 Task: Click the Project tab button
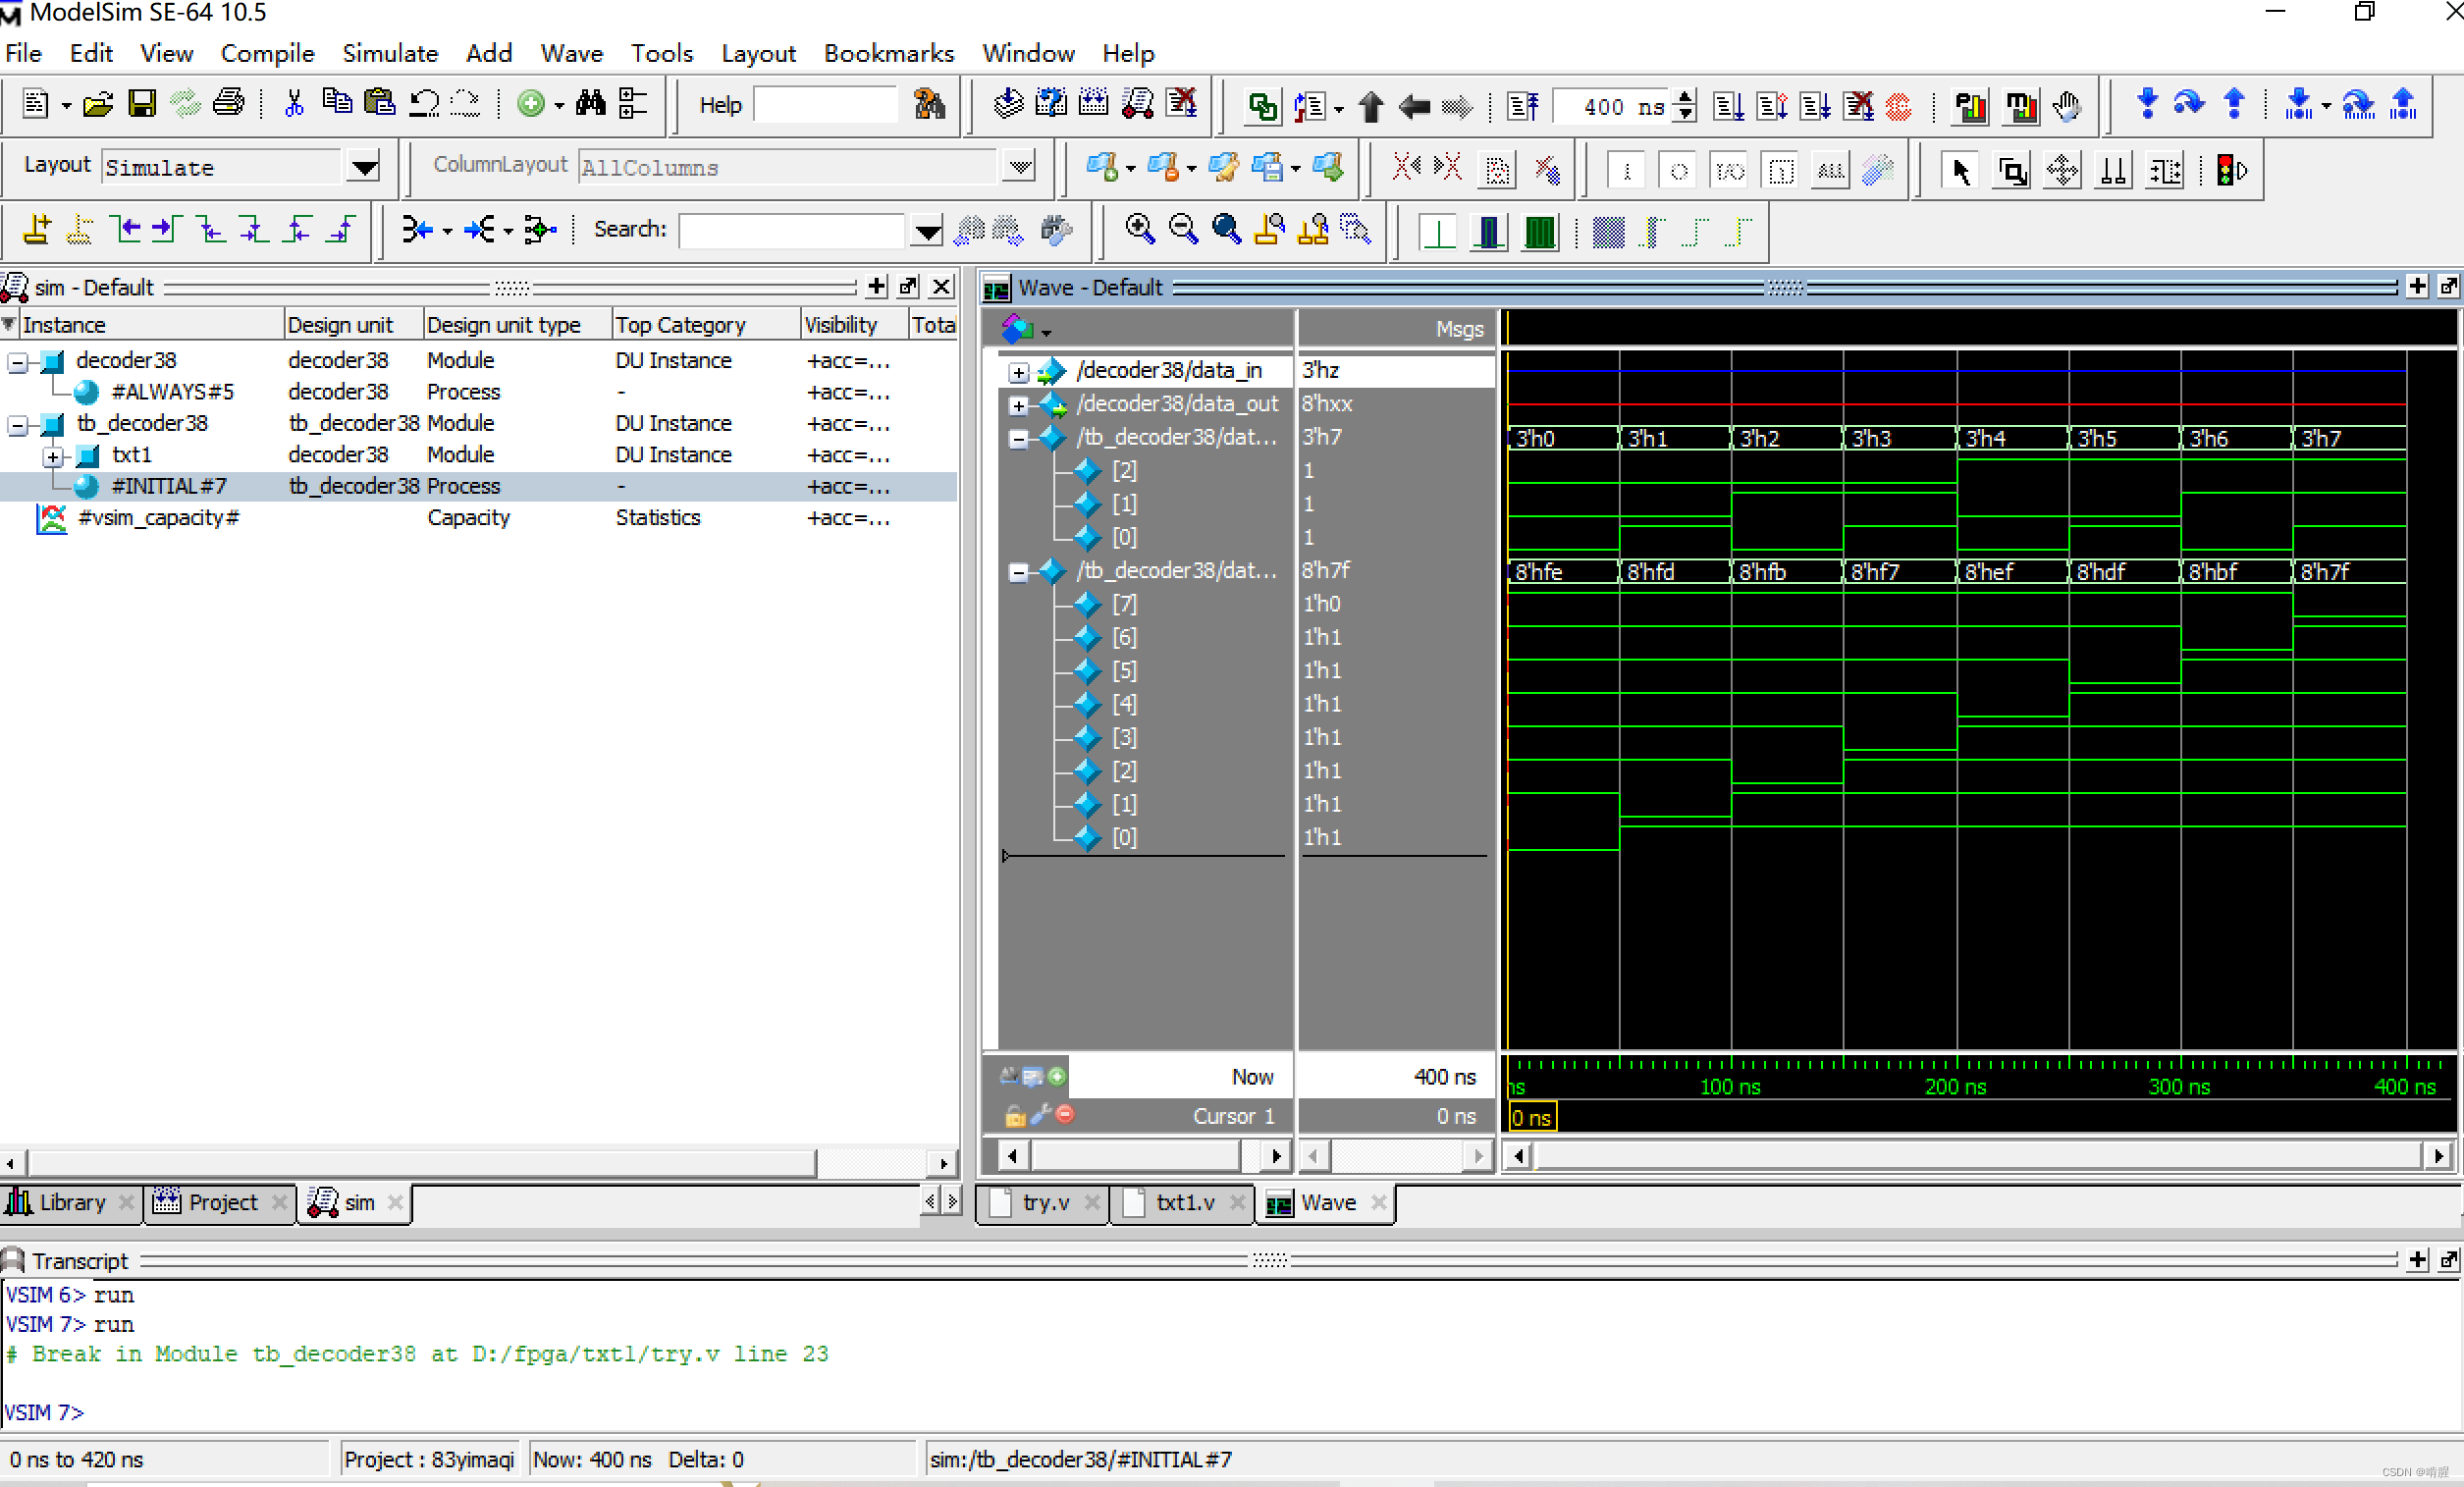[221, 1202]
